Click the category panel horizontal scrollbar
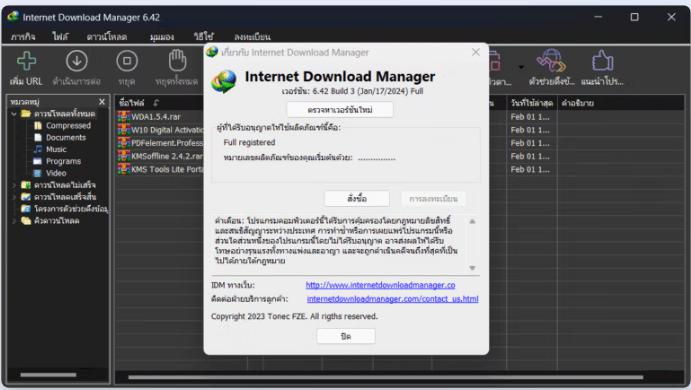 (x=48, y=375)
